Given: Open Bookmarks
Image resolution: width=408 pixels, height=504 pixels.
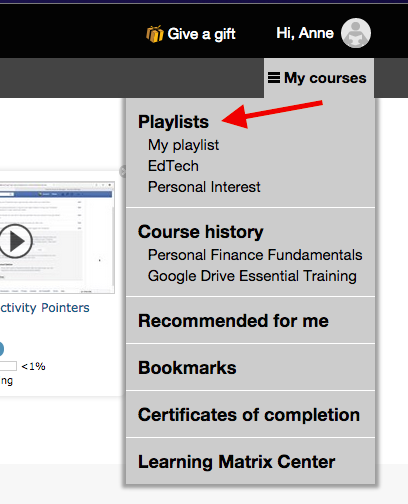Looking at the screenshot, I should (187, 368).
